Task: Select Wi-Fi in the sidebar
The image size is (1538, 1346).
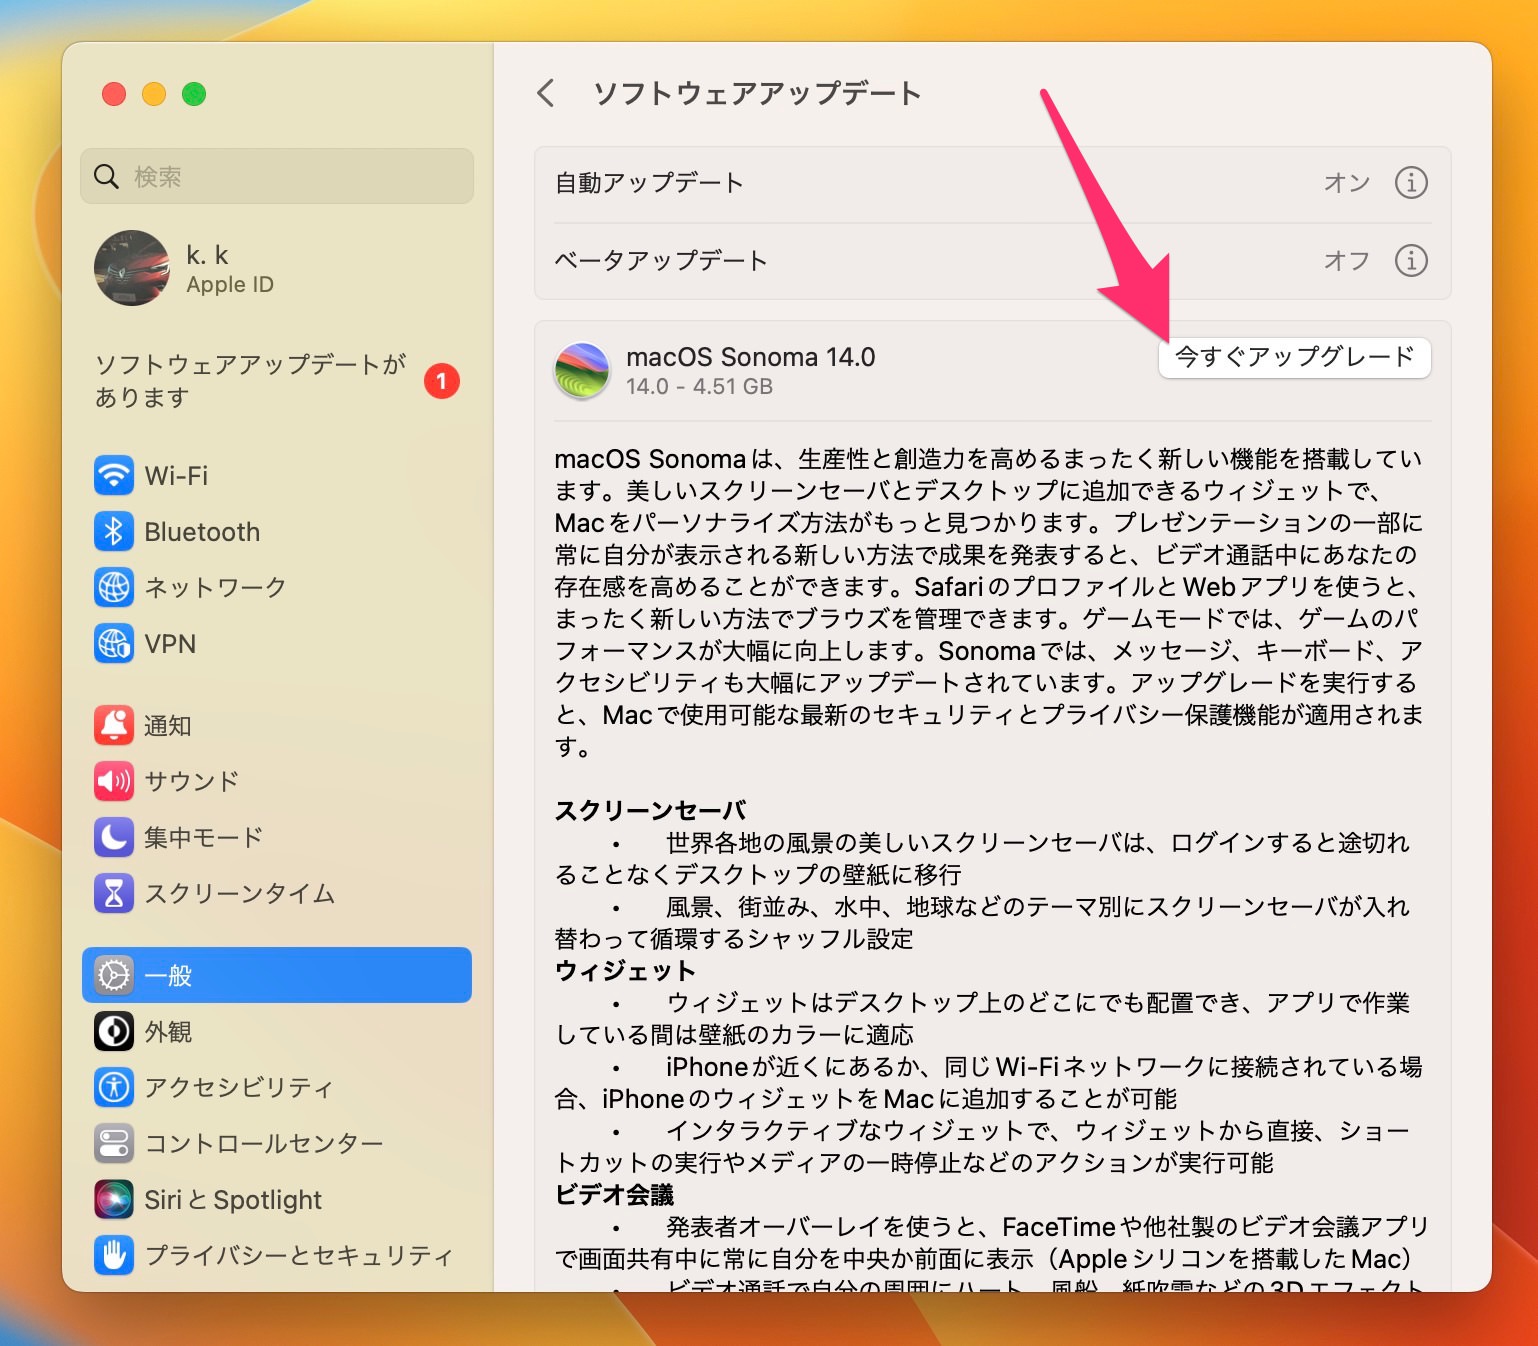Action: (x=277, y=476)
